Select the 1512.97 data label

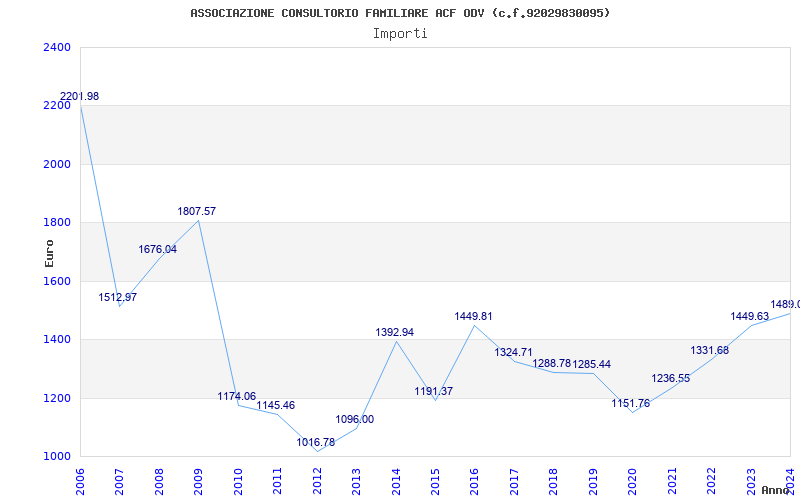[118, 297]
